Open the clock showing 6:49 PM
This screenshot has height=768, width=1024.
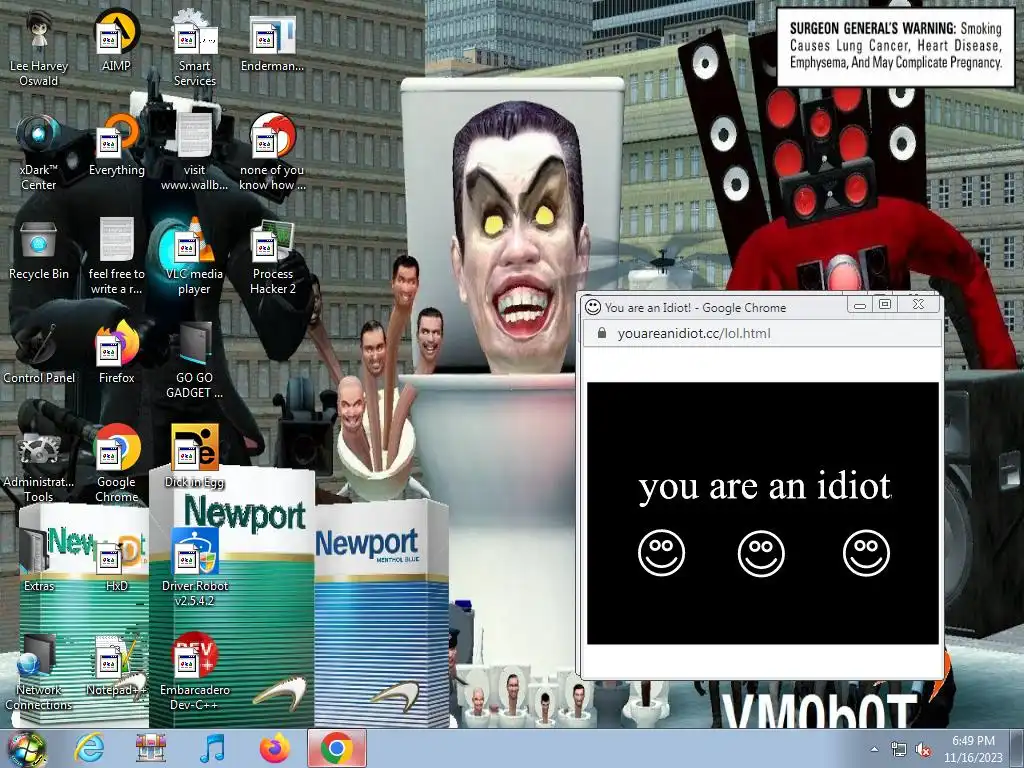[973, 749]
